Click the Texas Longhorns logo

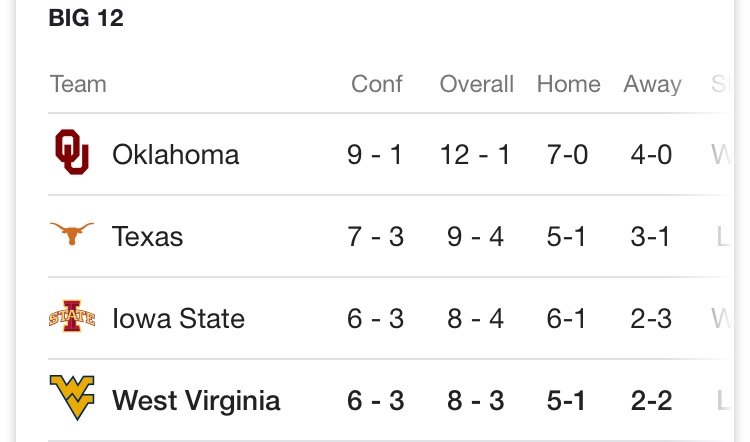click(x=72, y=234)
